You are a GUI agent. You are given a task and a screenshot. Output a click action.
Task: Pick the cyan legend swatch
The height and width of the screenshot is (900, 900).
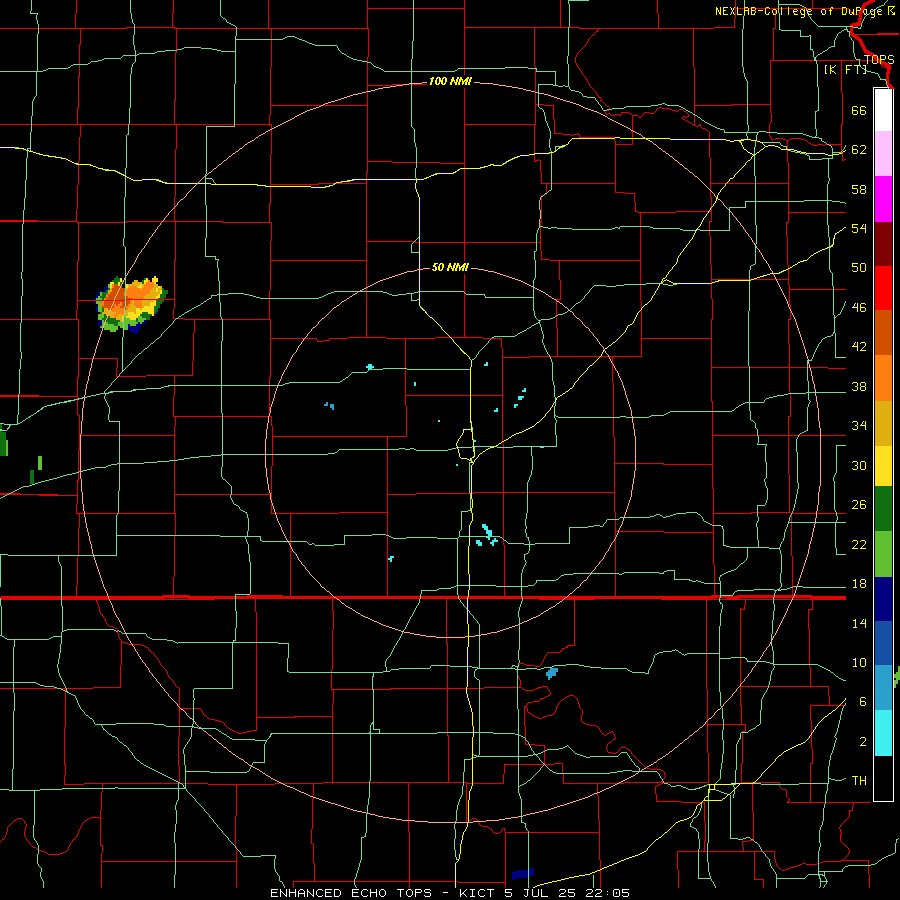[x=883, y=732]
